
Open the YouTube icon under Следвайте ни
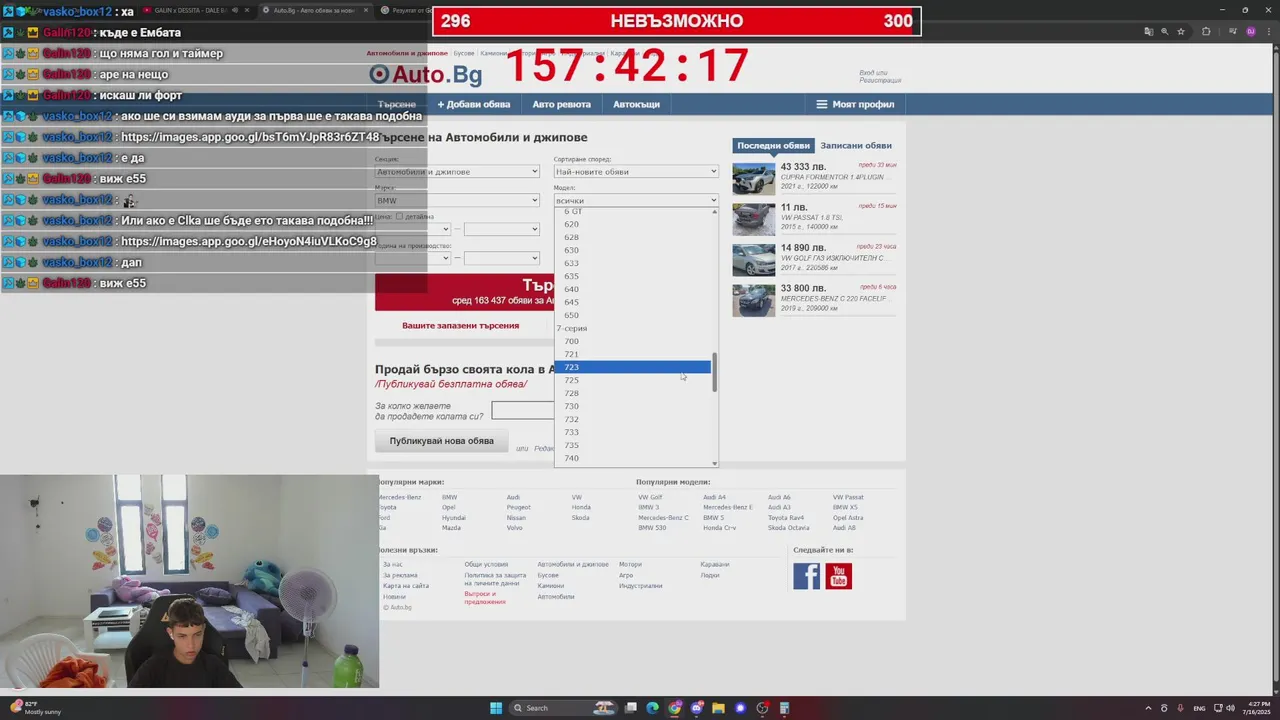(839, 576)
